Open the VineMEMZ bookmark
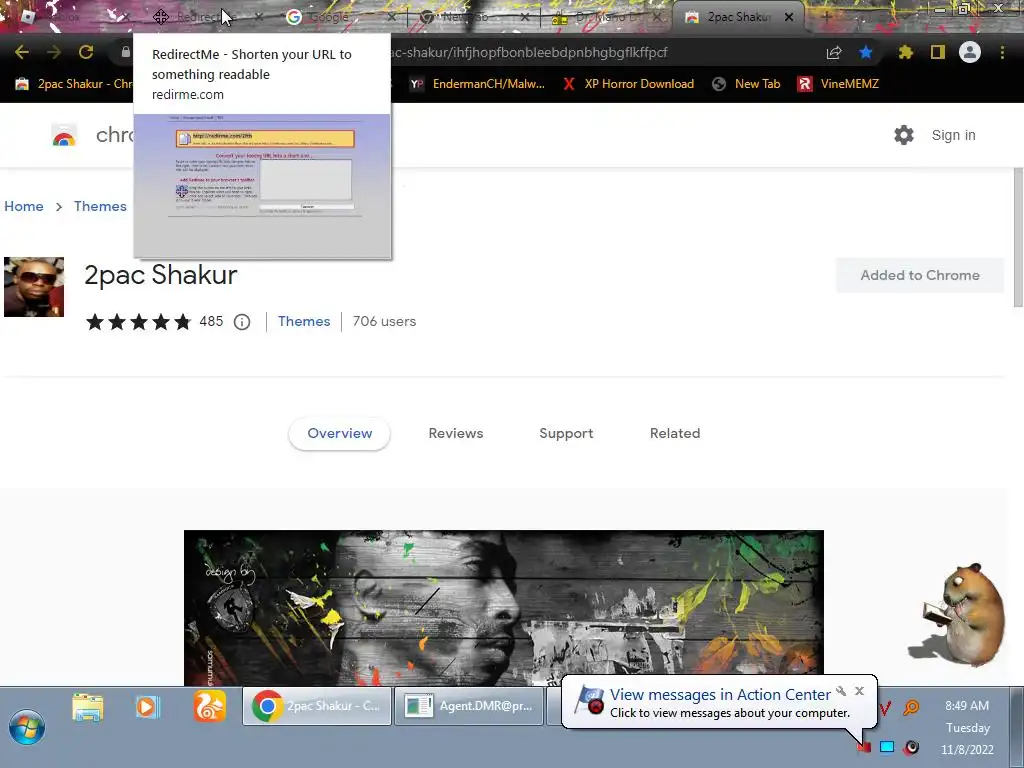Viewport: 1024px width, 768px height. tap(839, 84)
